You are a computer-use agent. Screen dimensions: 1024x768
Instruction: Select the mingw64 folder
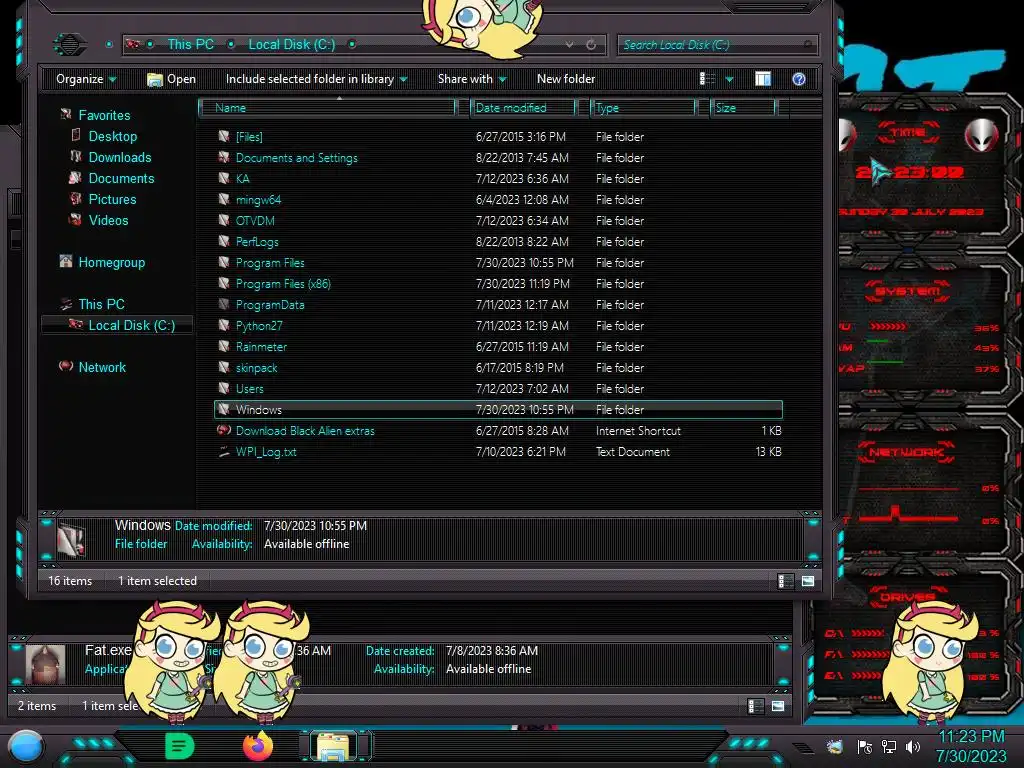click(258, 199)
